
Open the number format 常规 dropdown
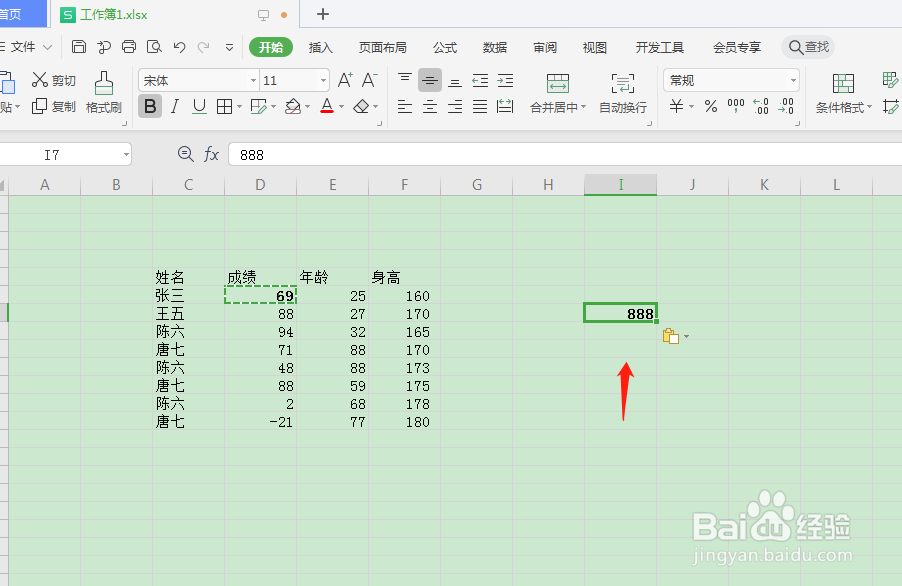pyautogui.click(x=793, y=81)
